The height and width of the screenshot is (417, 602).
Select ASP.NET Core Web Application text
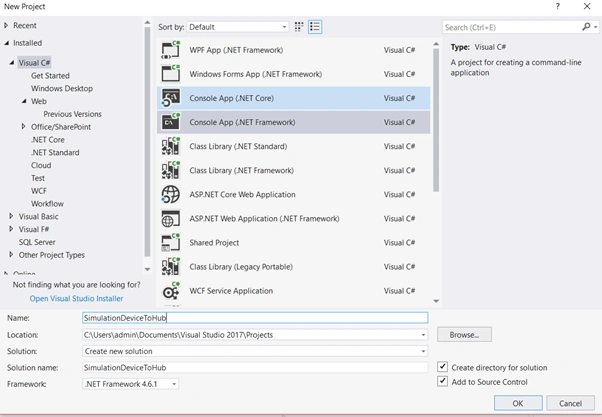[242, 194]
